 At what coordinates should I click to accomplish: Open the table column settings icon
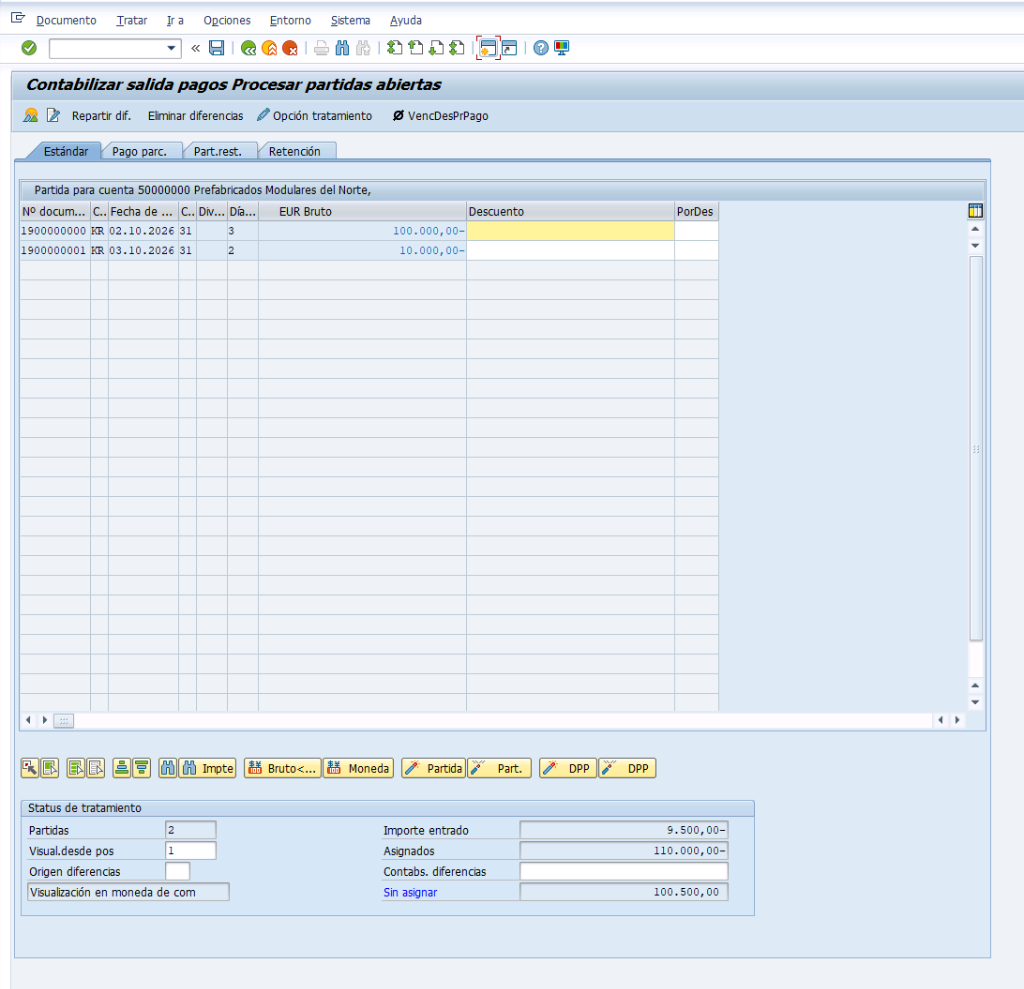(975, 211)
